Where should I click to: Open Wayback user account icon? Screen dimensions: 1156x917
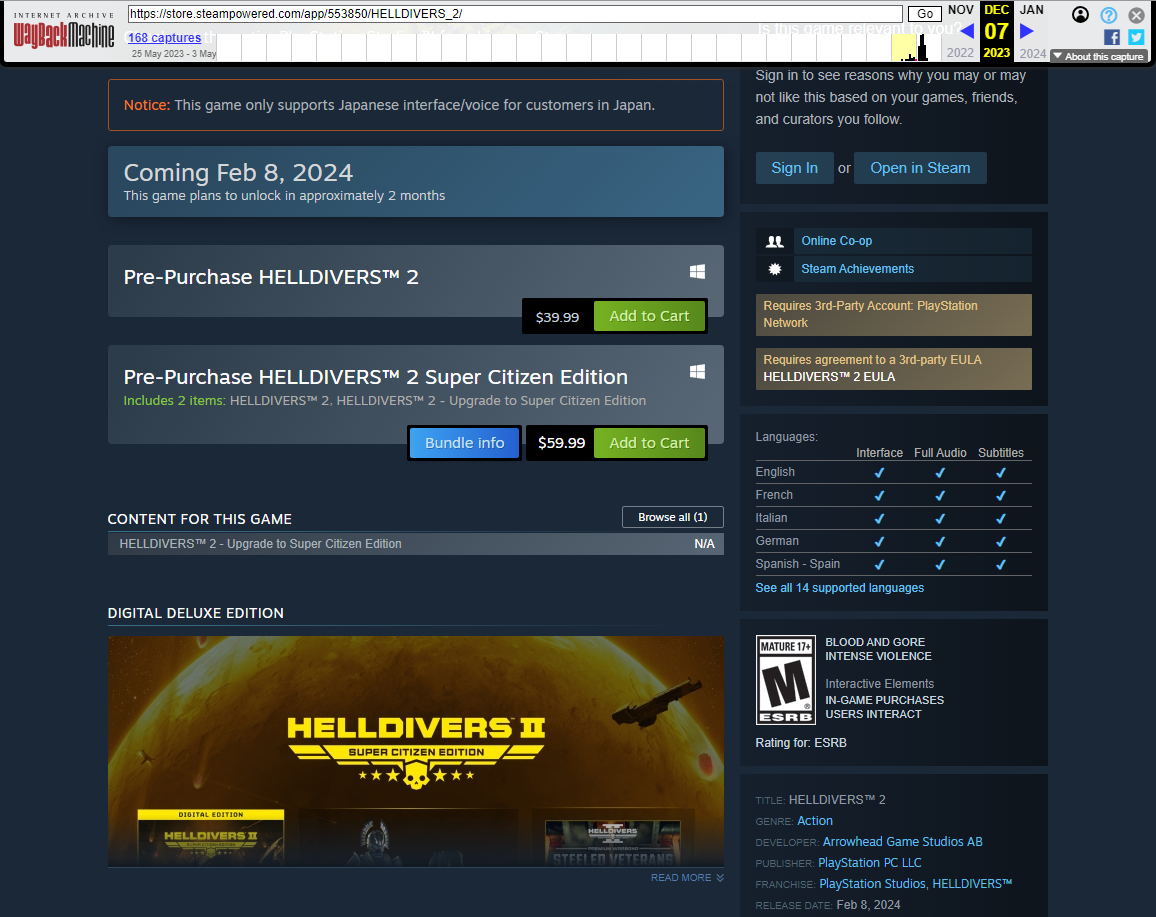[1080, 15]
